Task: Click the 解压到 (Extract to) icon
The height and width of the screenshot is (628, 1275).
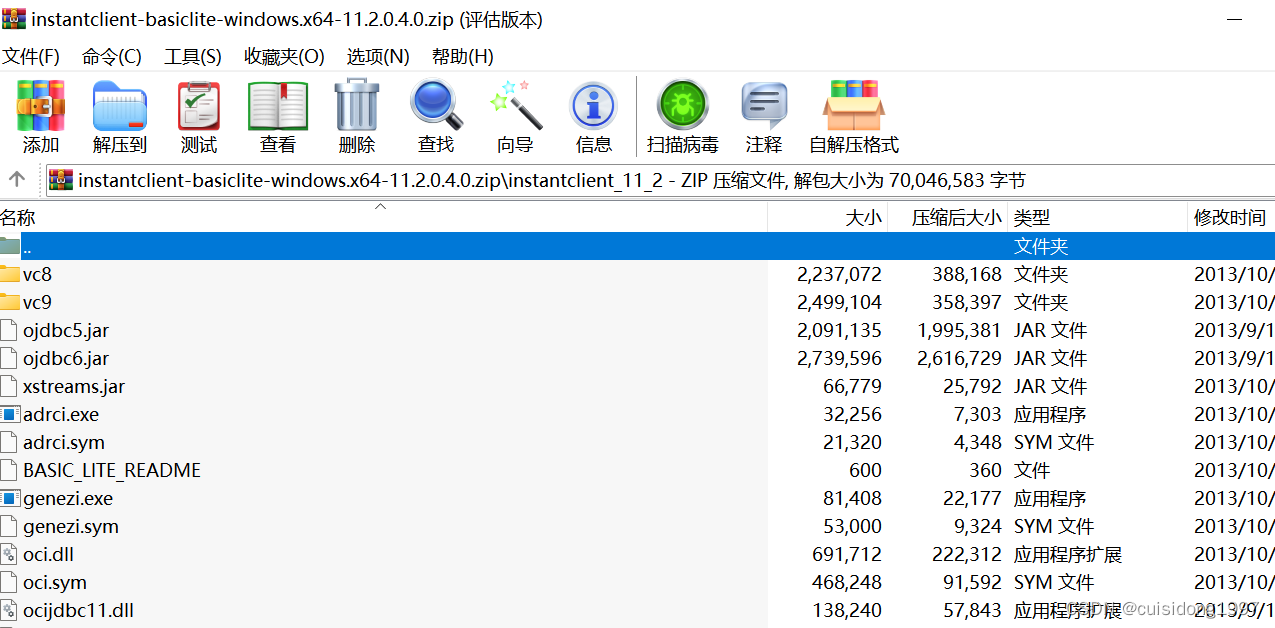Action: (x=120, y=106)
